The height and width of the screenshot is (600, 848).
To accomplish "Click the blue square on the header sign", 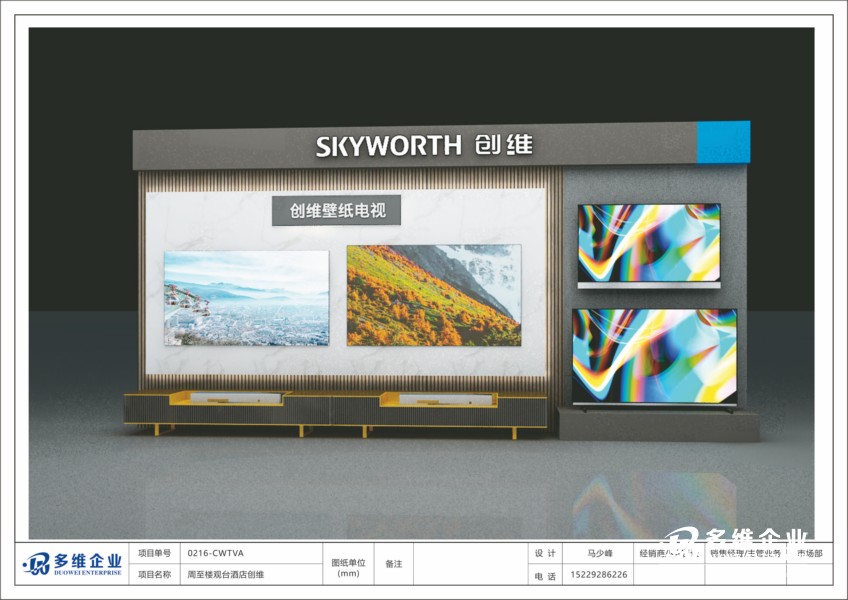I will [724, 142].
